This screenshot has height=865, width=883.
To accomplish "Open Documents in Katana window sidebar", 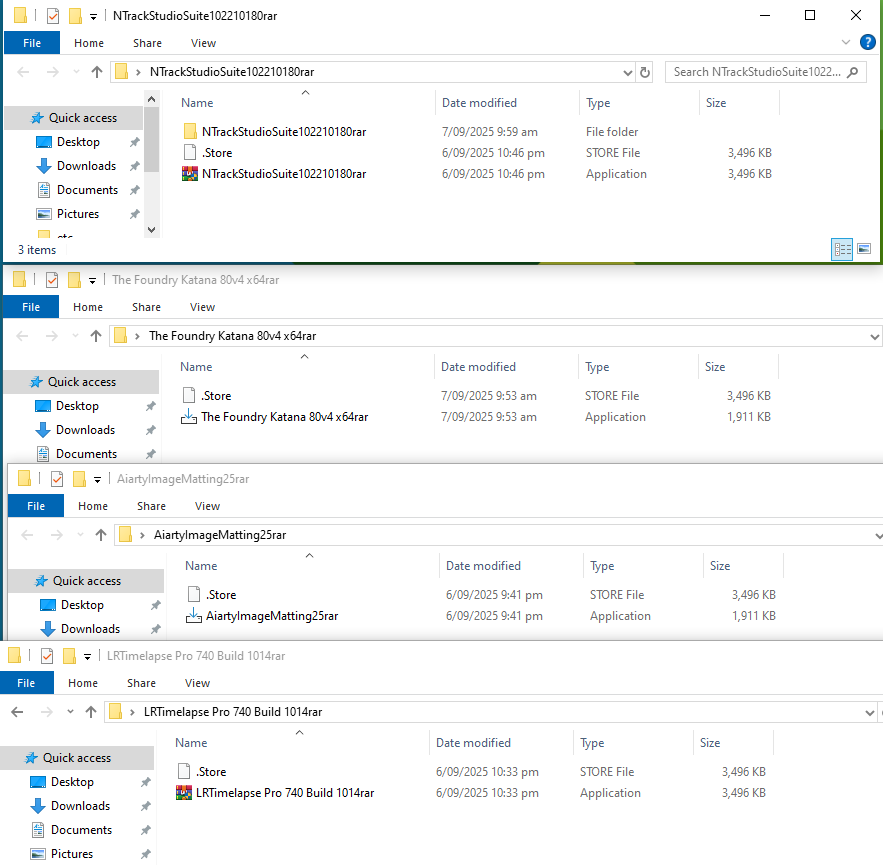I will click(x=86, y=454).
